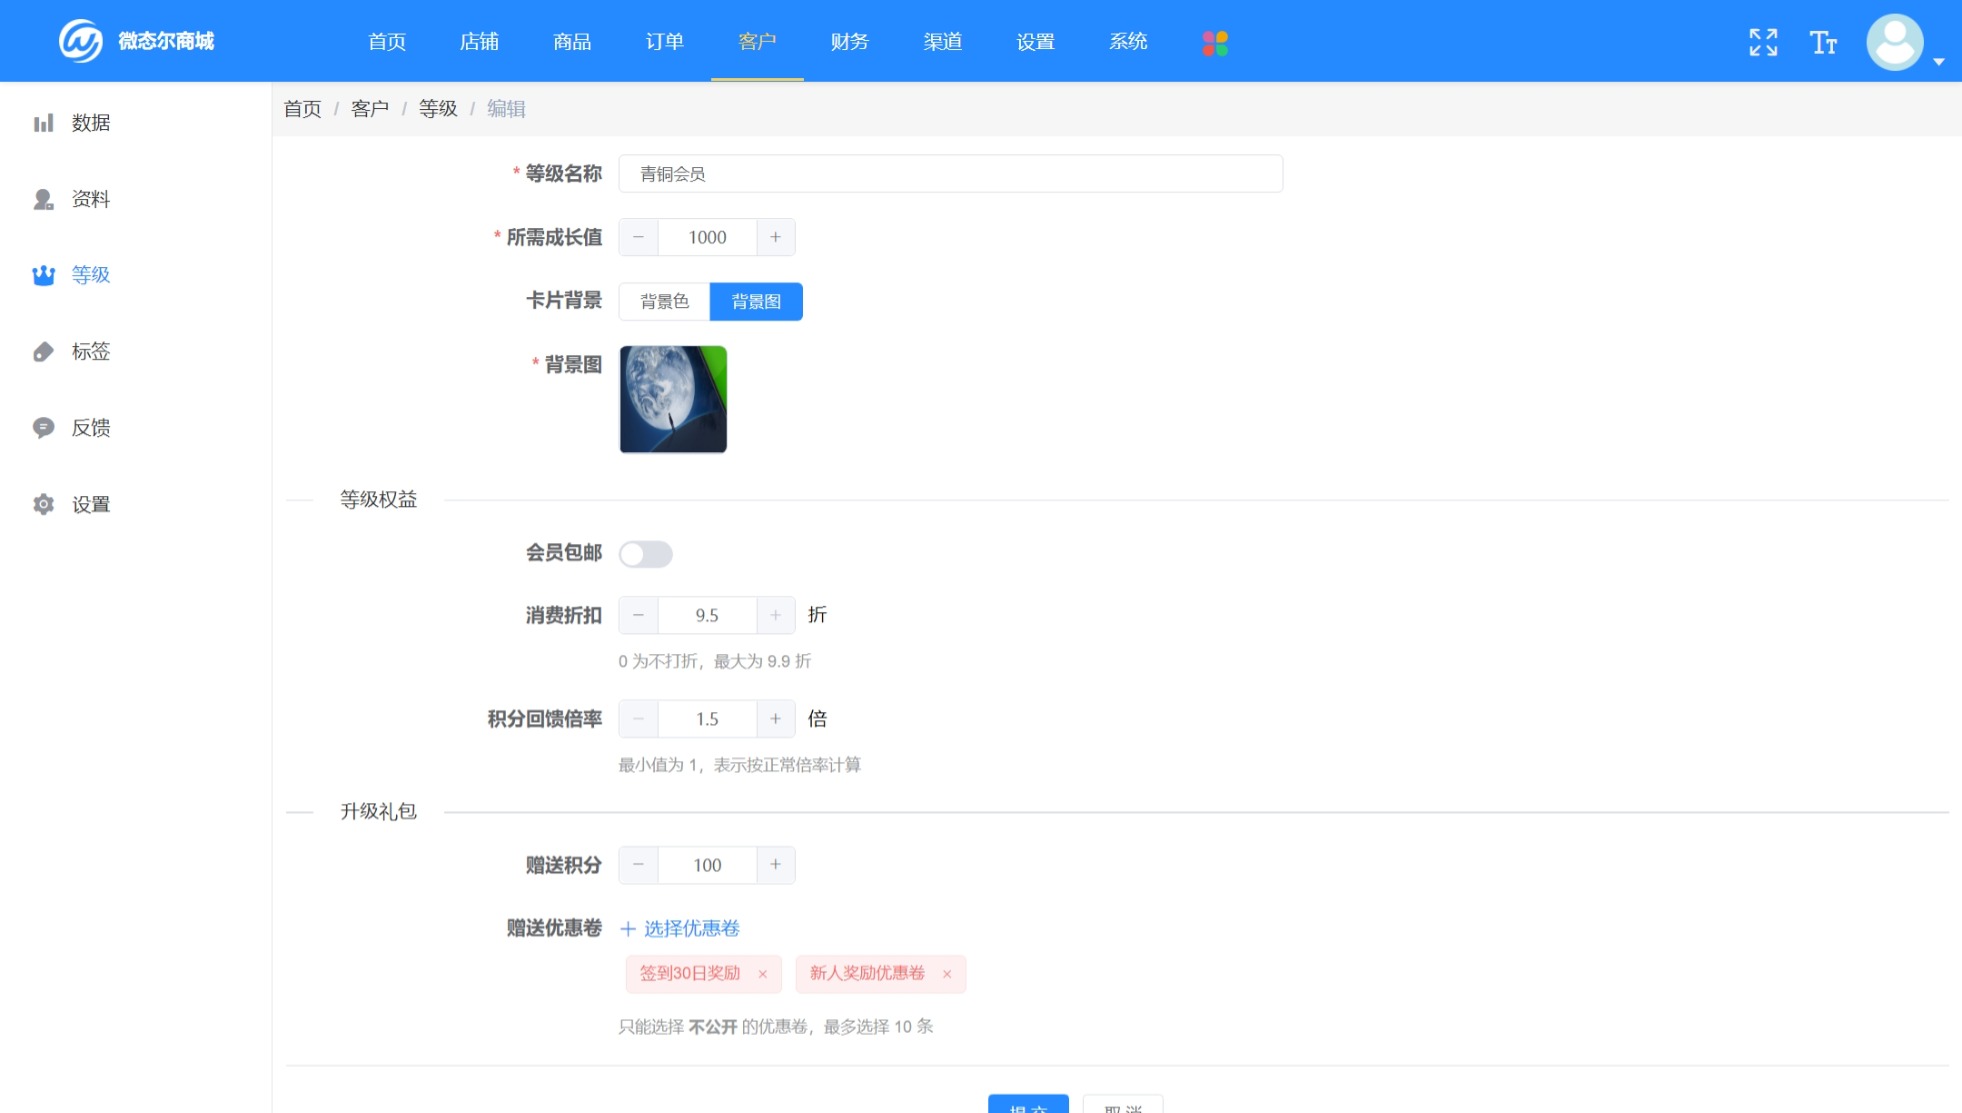Open the 反馈 feedback section
Screen dimensions: 1962x1113
pos(88,428)
